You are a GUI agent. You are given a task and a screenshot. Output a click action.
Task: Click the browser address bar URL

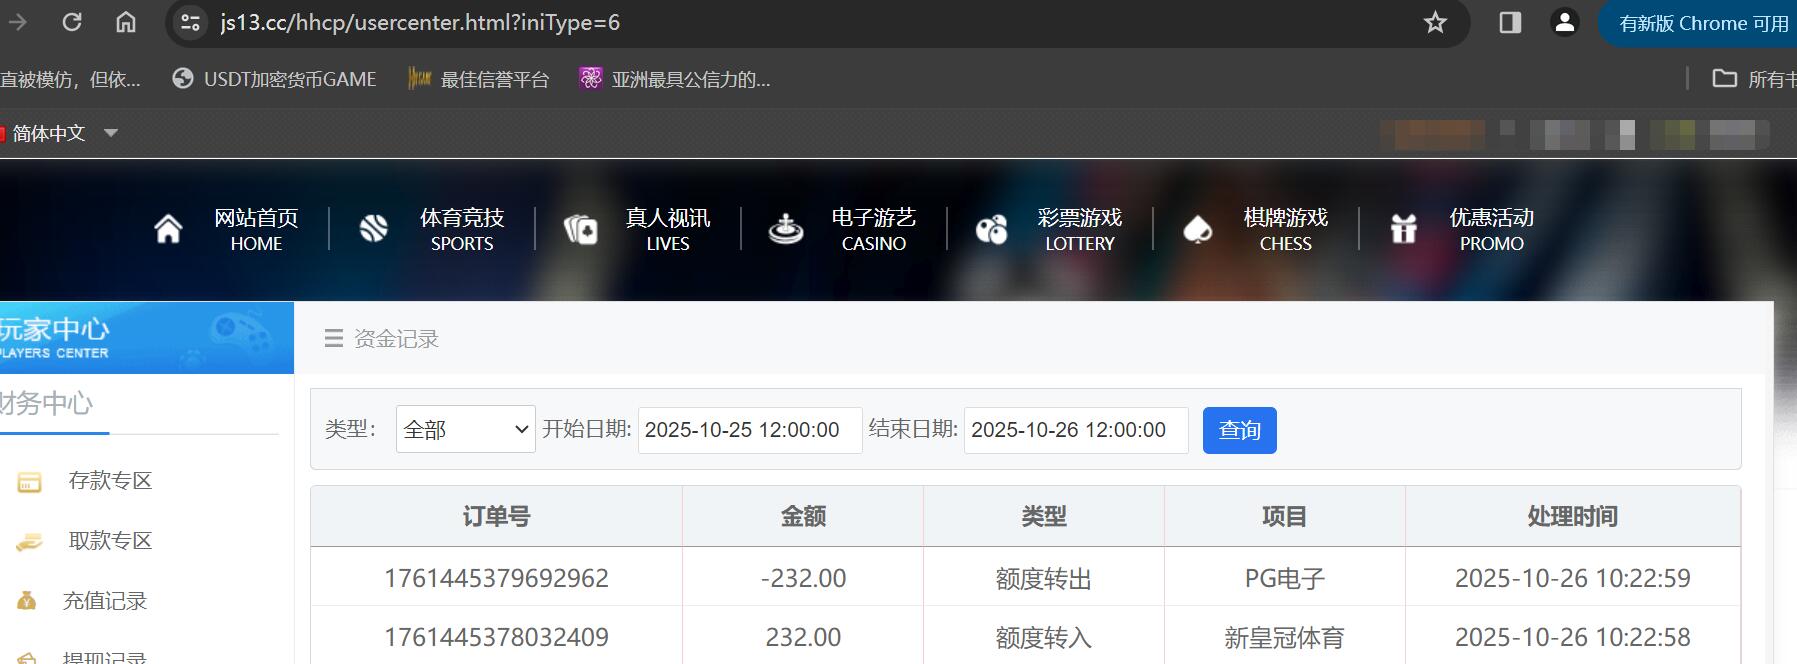(x=420, y=22)
